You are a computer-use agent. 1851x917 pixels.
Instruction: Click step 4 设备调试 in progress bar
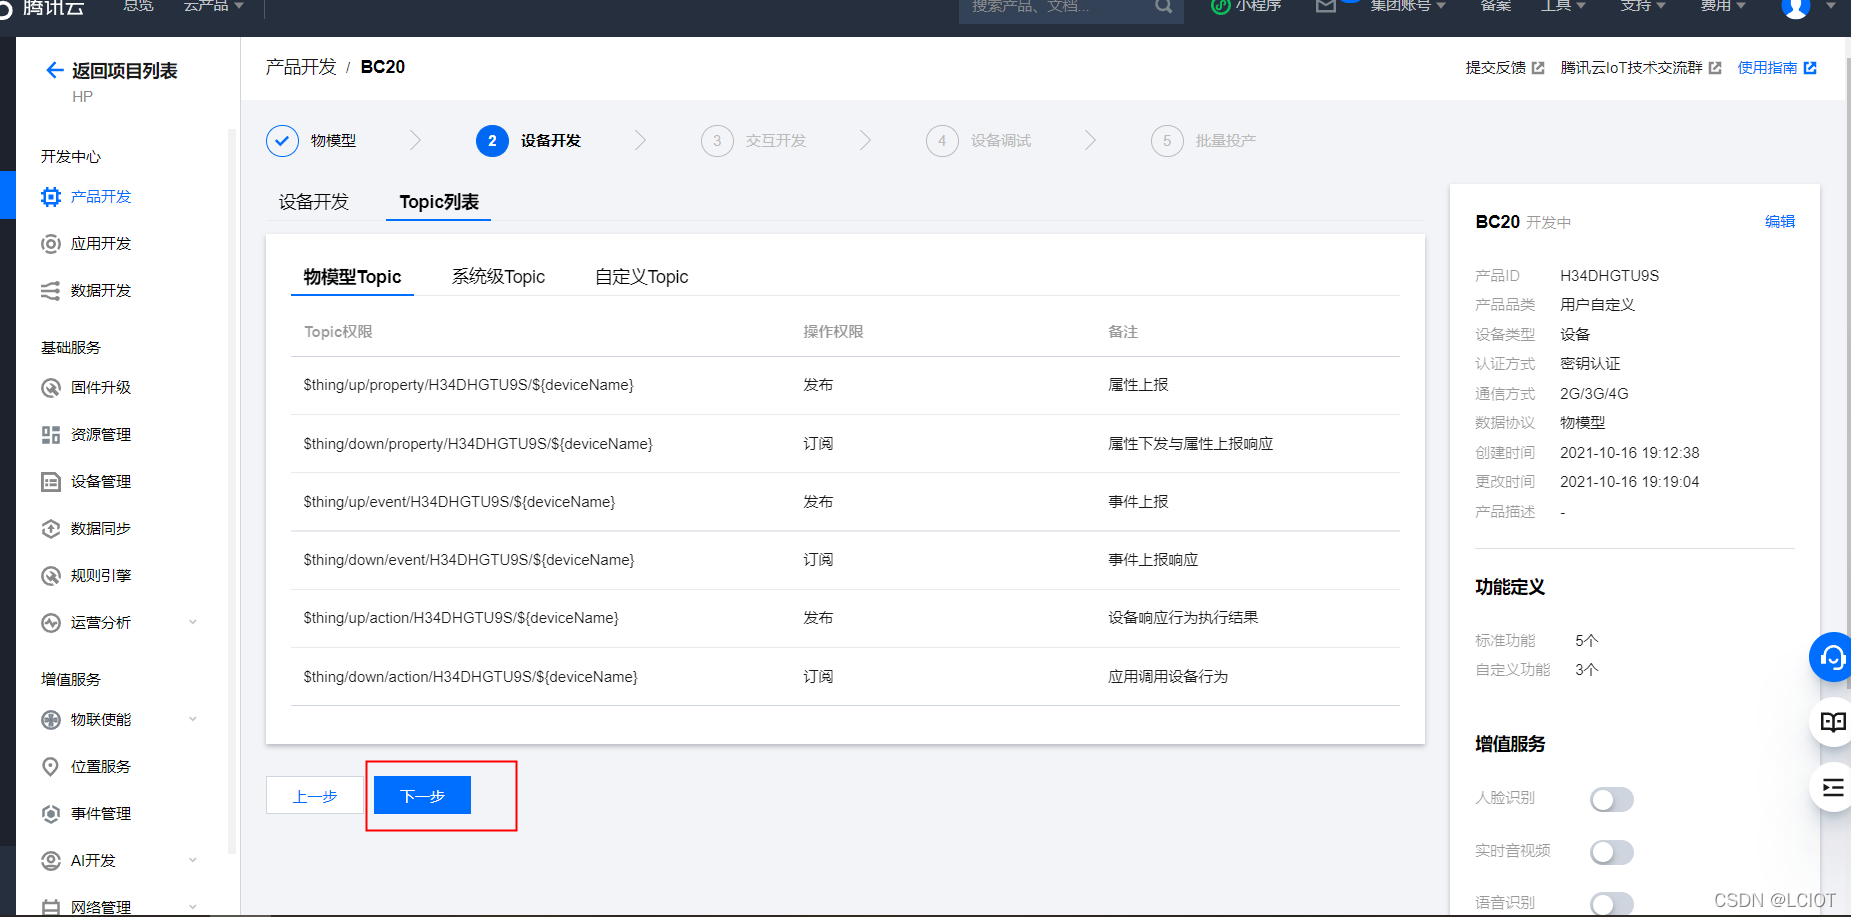pos(979,141)
